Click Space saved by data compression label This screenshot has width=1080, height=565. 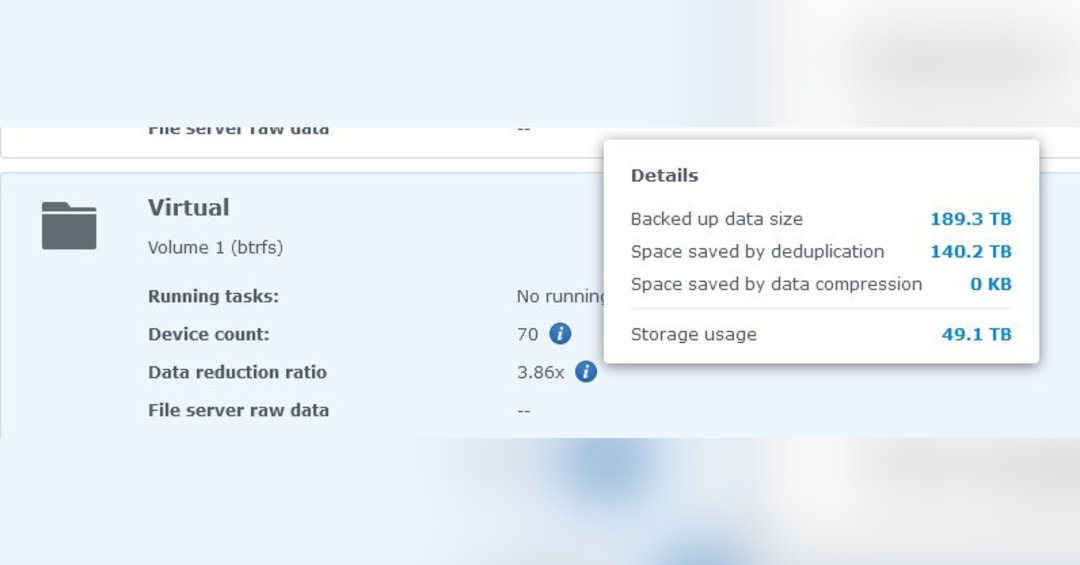click(x=776, y=284)
